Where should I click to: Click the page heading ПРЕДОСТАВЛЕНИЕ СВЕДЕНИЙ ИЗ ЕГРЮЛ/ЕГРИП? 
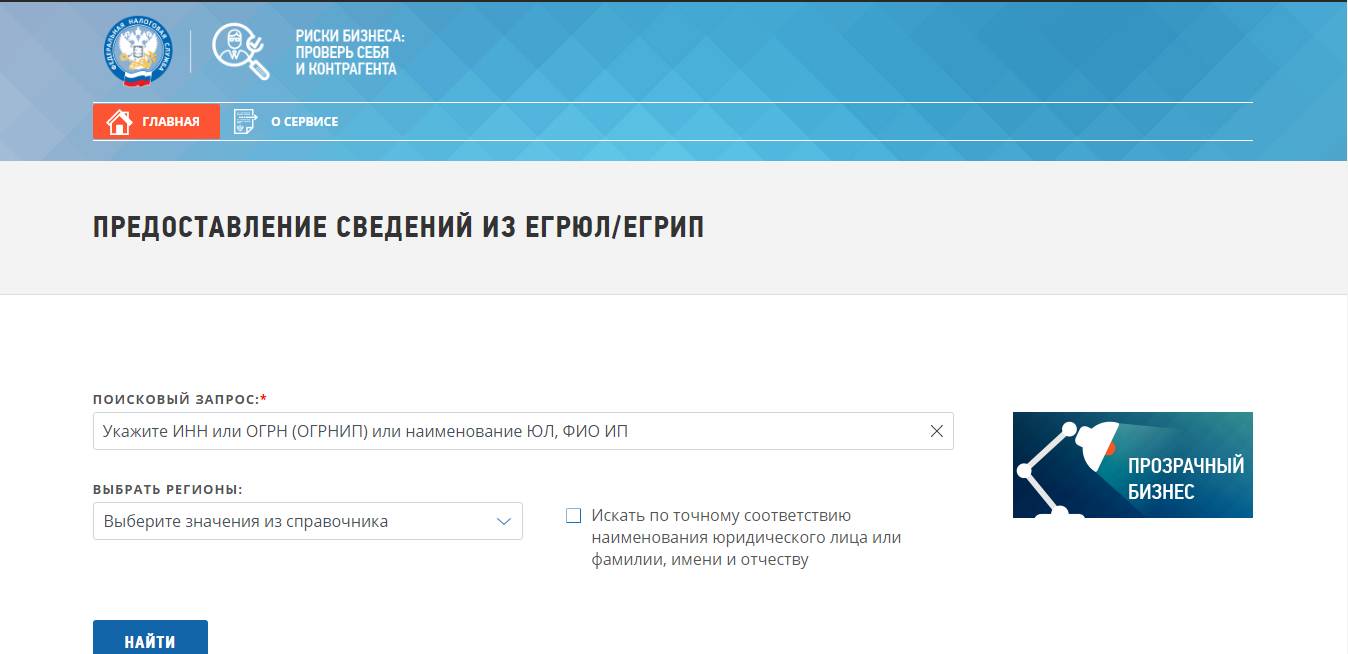point(398,227)
